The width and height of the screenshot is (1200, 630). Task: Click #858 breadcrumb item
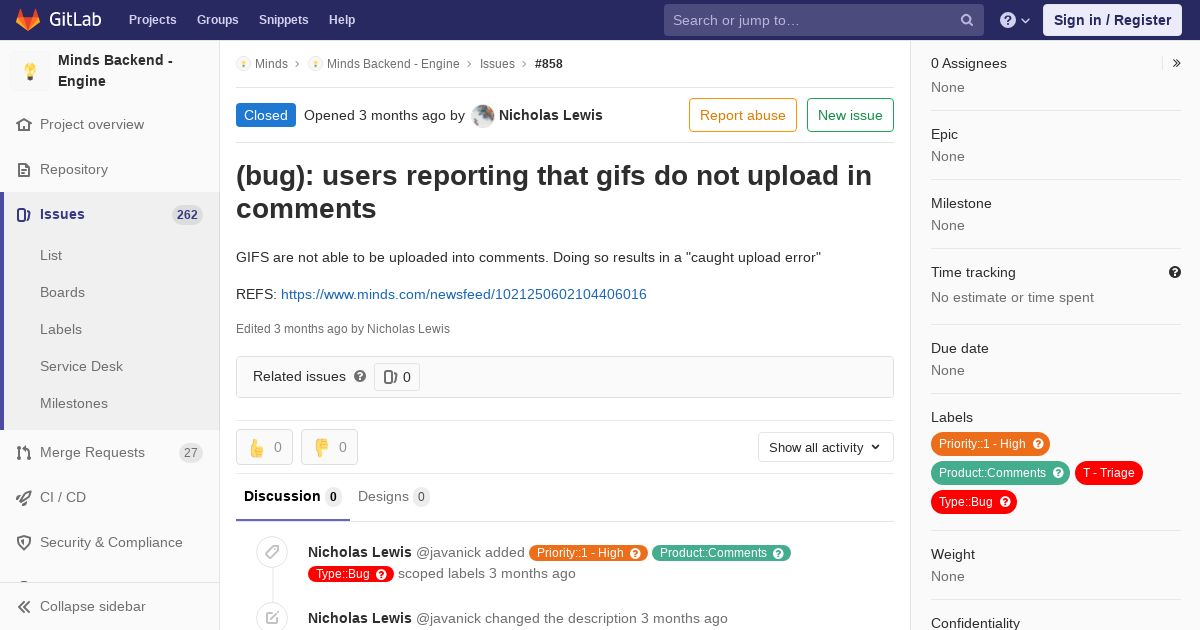click(x=549, y=64)
